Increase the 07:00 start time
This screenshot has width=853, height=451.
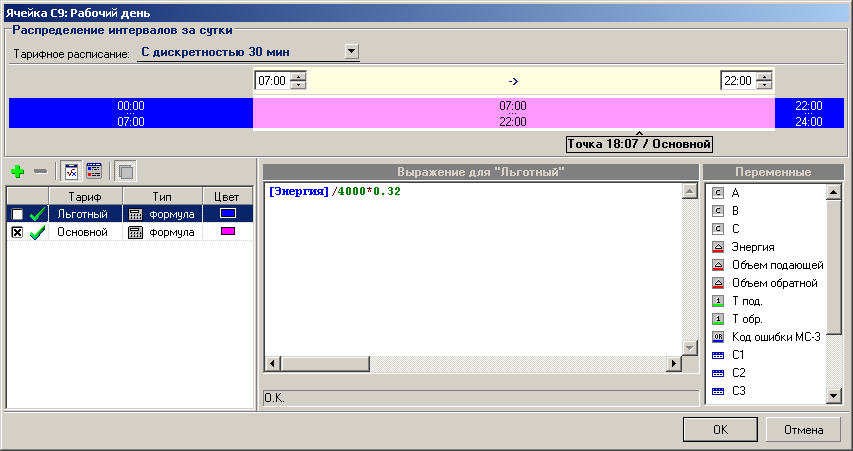[298, 77]
